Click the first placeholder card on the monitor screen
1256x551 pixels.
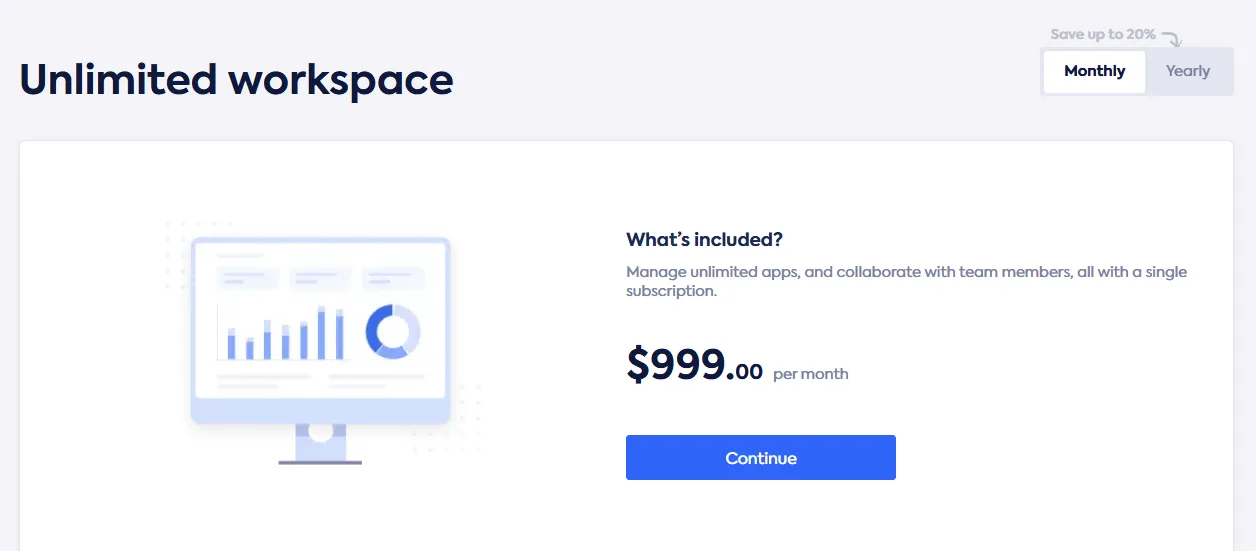(248, 277)
